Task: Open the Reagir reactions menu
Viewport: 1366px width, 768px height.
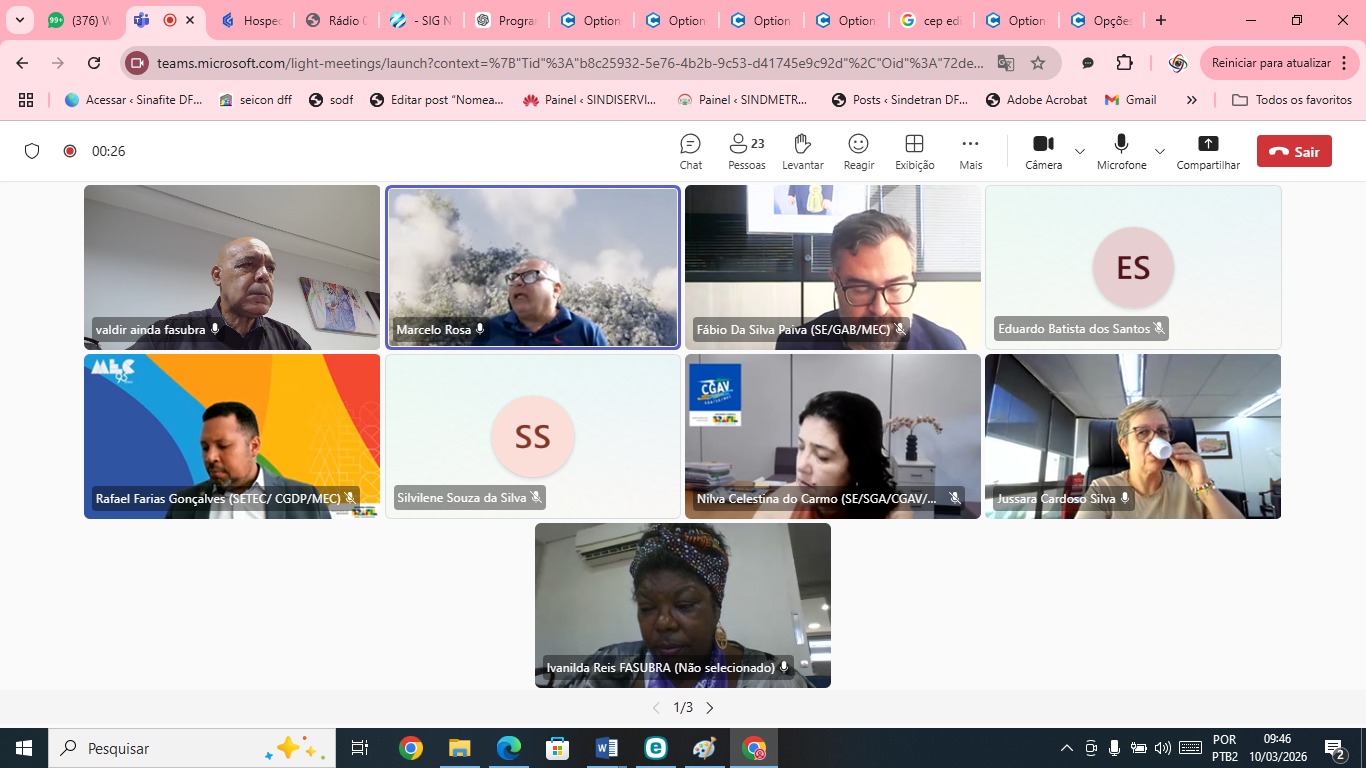Action: pos(858,151)
